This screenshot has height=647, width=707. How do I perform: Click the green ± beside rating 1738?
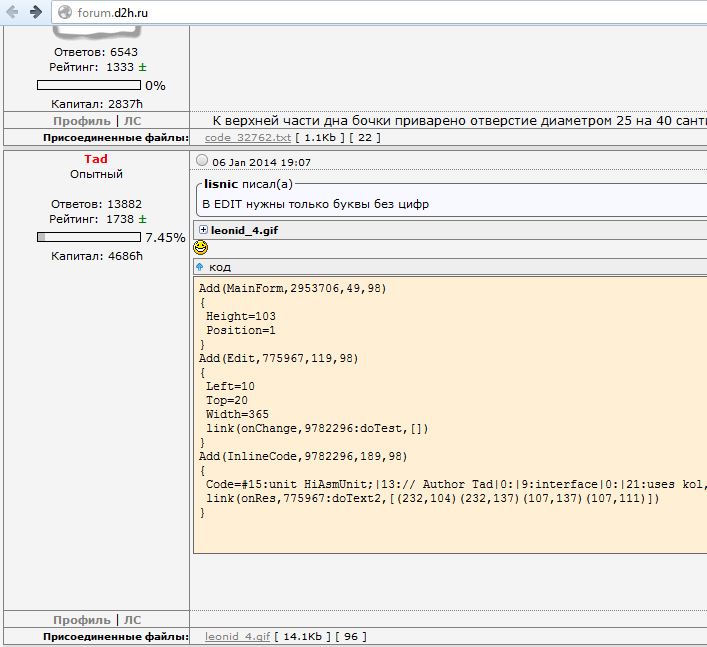coord(142,218)
